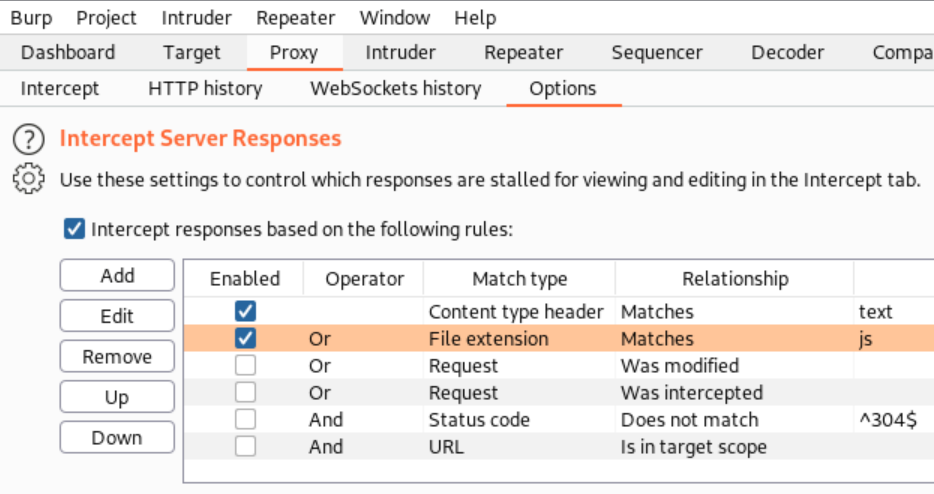Move rule with the Up button
The height and width of the screenshot is (494, 934).
(x=117, y=397)
